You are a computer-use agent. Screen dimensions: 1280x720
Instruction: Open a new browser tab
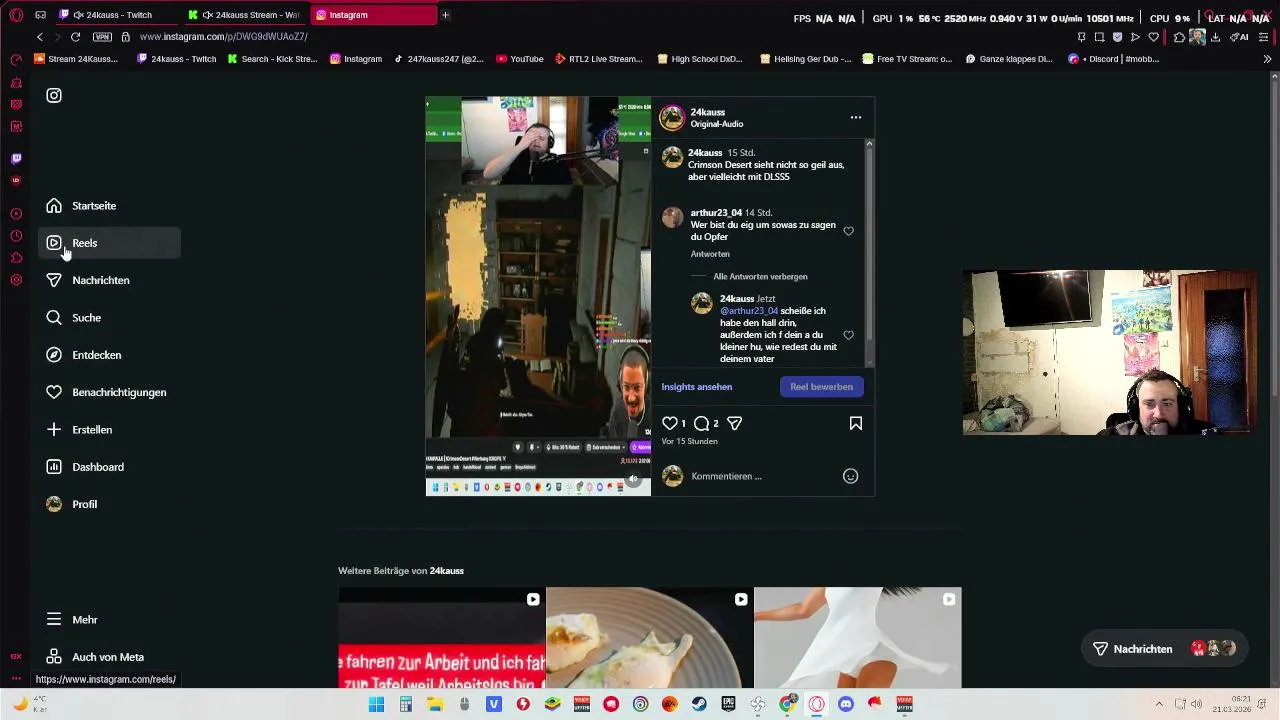coord(445,15)
